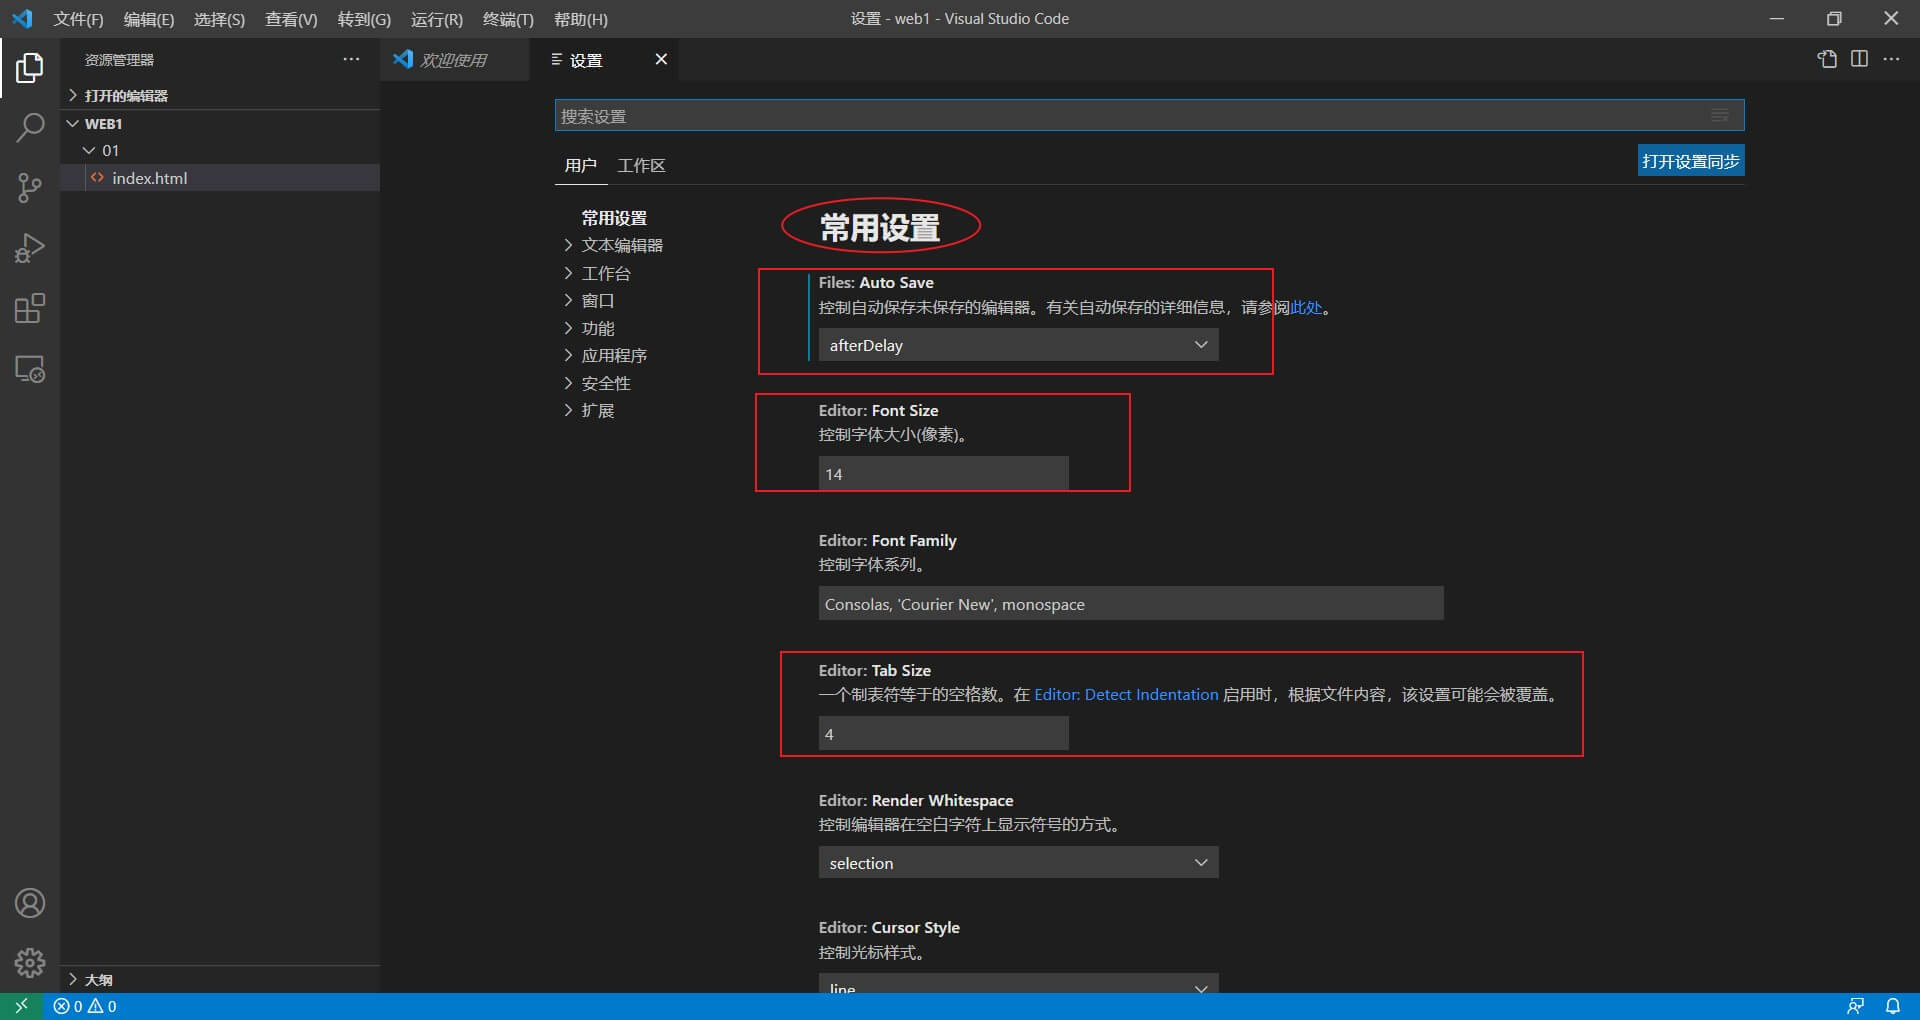Open the Extensions view icon
1920x1020 pixels.
coord(30,308)
